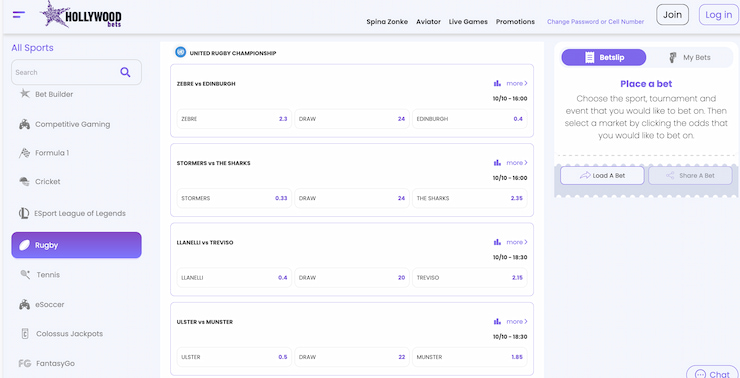This screenshot has height=378, width=740.
Task: Open stats icon for Stormers vs The Sharks
Action: pyautogui.click(x=497, y=162)
